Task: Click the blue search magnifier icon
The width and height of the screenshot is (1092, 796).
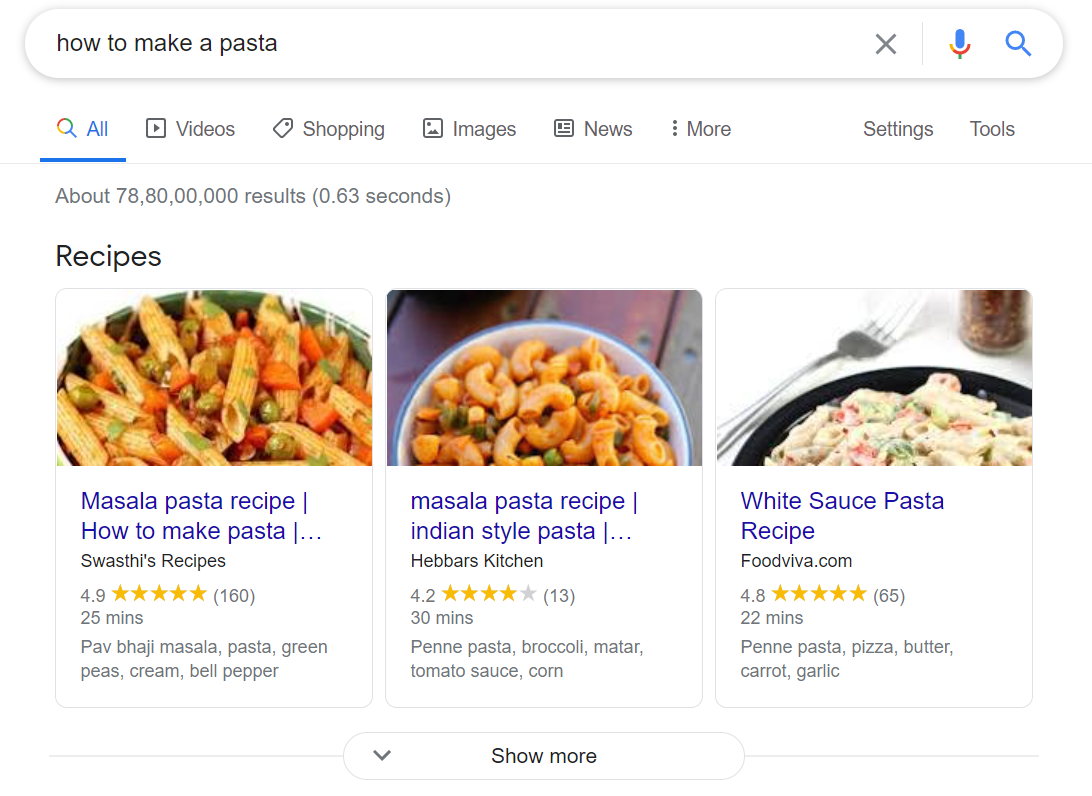Action: point(1018,44)
